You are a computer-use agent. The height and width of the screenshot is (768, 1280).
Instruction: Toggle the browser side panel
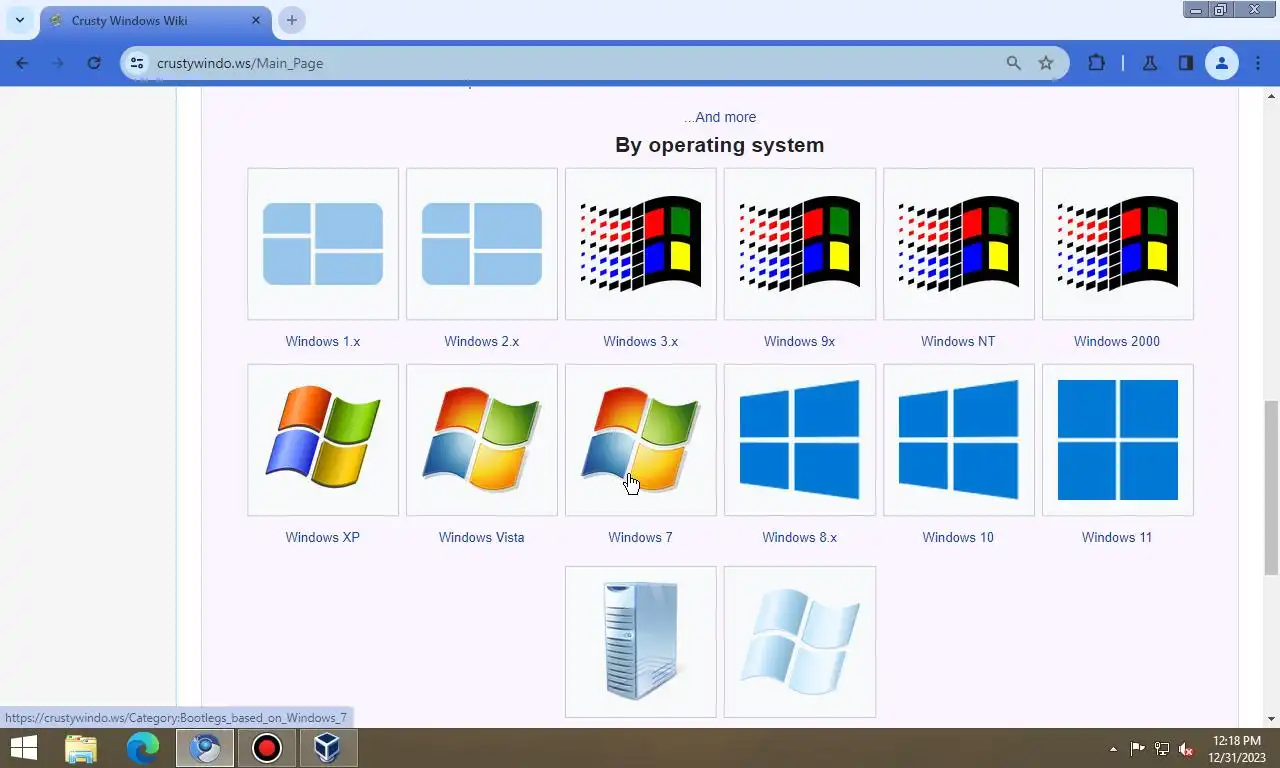pyautogui.click(x=1186, y=63)
